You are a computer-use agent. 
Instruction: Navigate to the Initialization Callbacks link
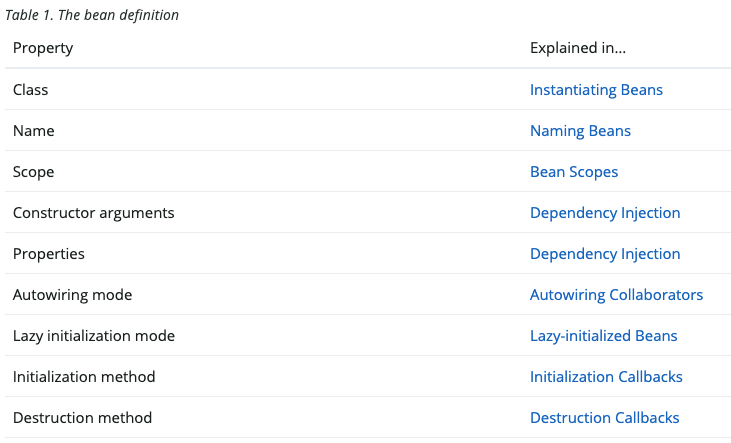tap(606, 377)
